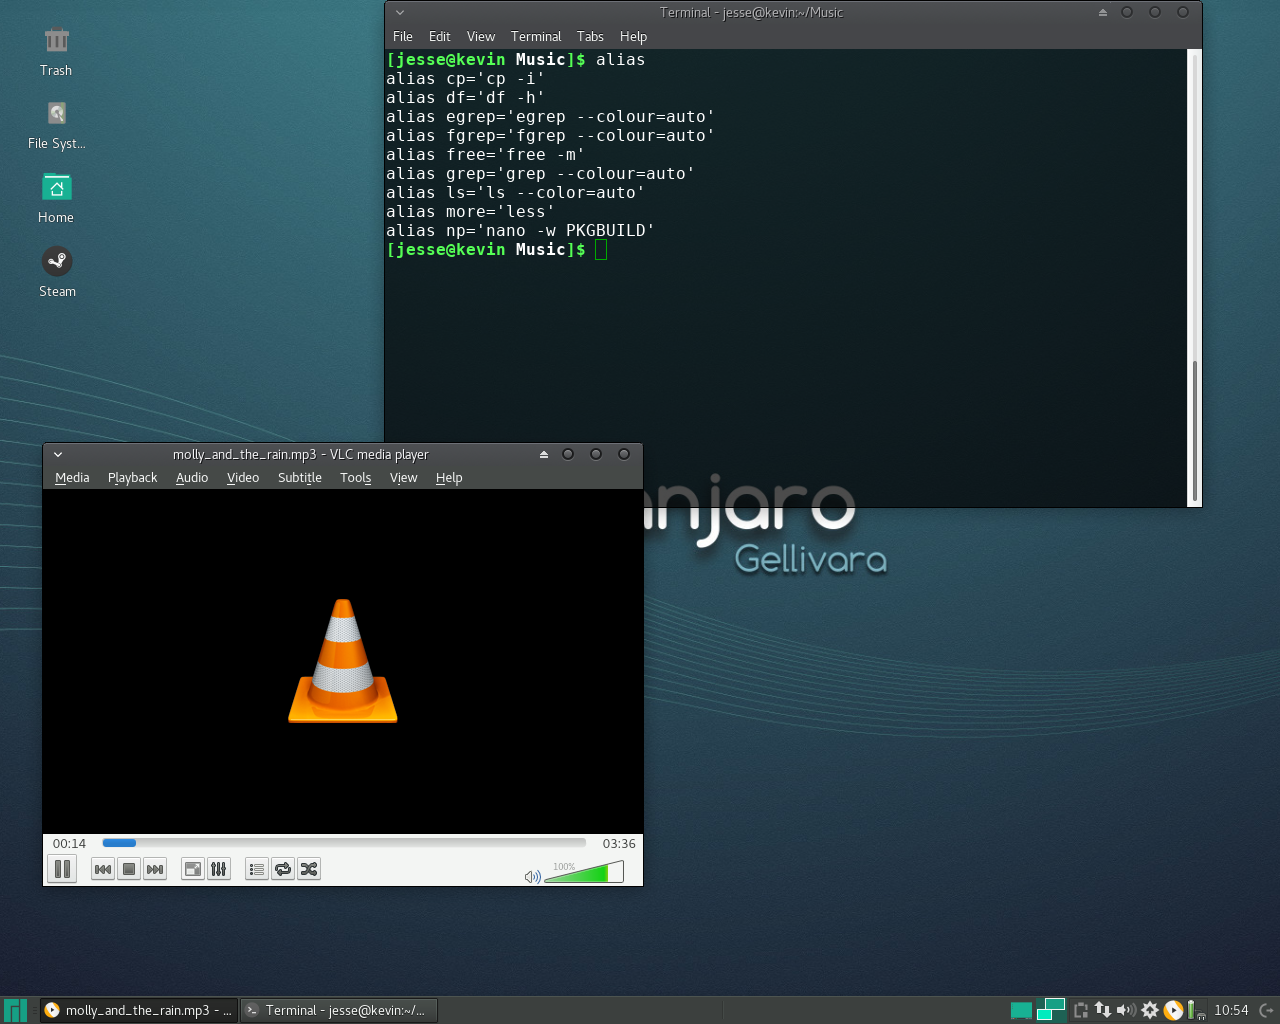Screen dimensions: 1280x1024
Task: Toggle the VLC playlist view
Action: [x=257, y=869]
